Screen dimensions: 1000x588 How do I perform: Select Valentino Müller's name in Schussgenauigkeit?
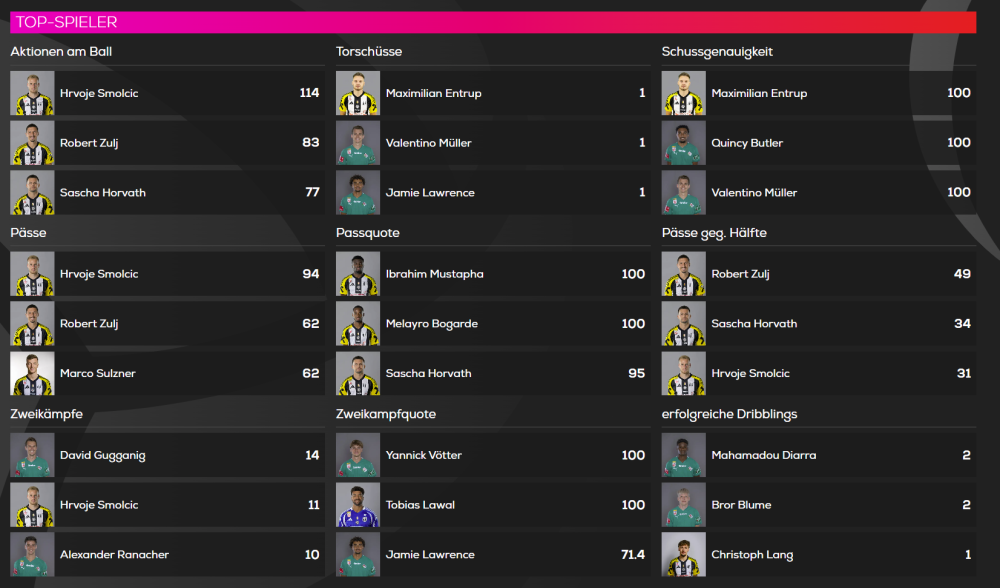(x=754, y=193)
